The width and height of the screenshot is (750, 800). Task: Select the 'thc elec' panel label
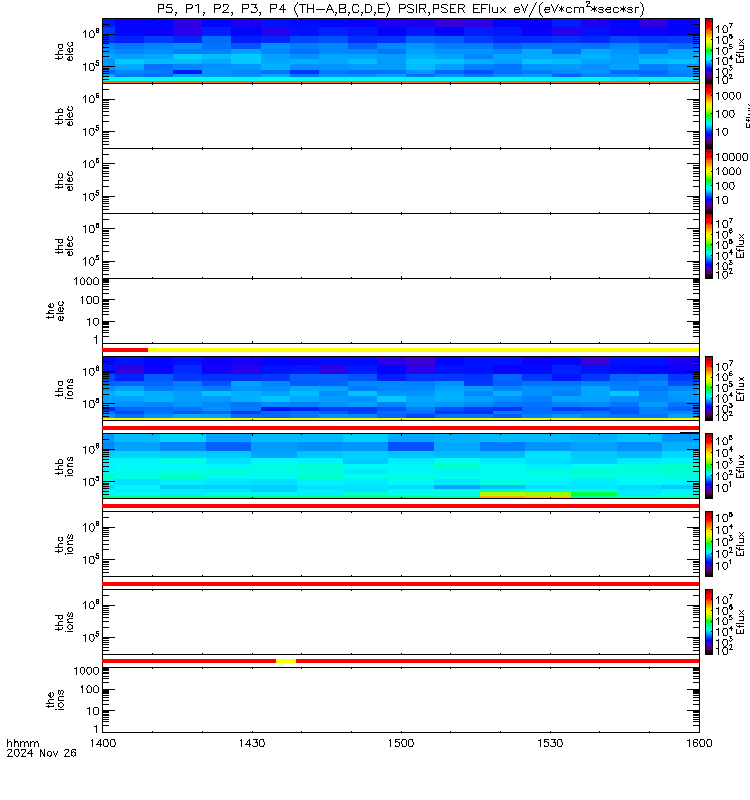click(x=64, y=181)
